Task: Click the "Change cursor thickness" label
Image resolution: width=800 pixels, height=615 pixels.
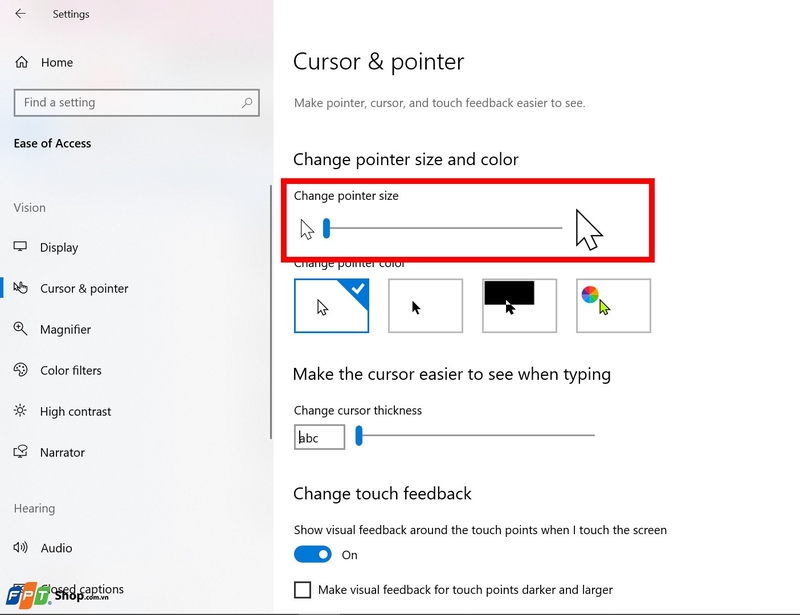Action: point(358,411)
